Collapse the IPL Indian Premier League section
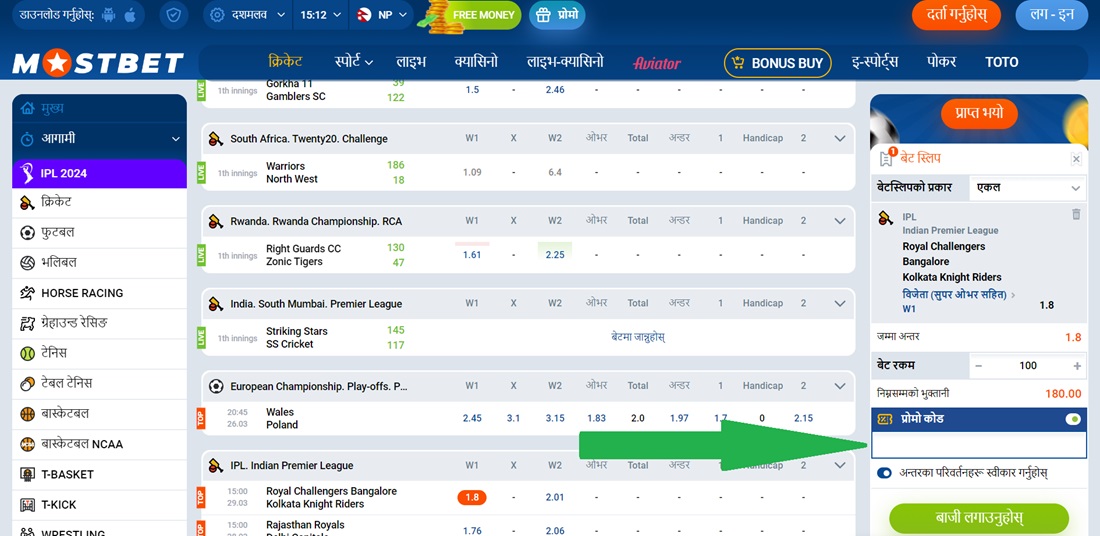 pyautogui.click(x=840, y=465)
